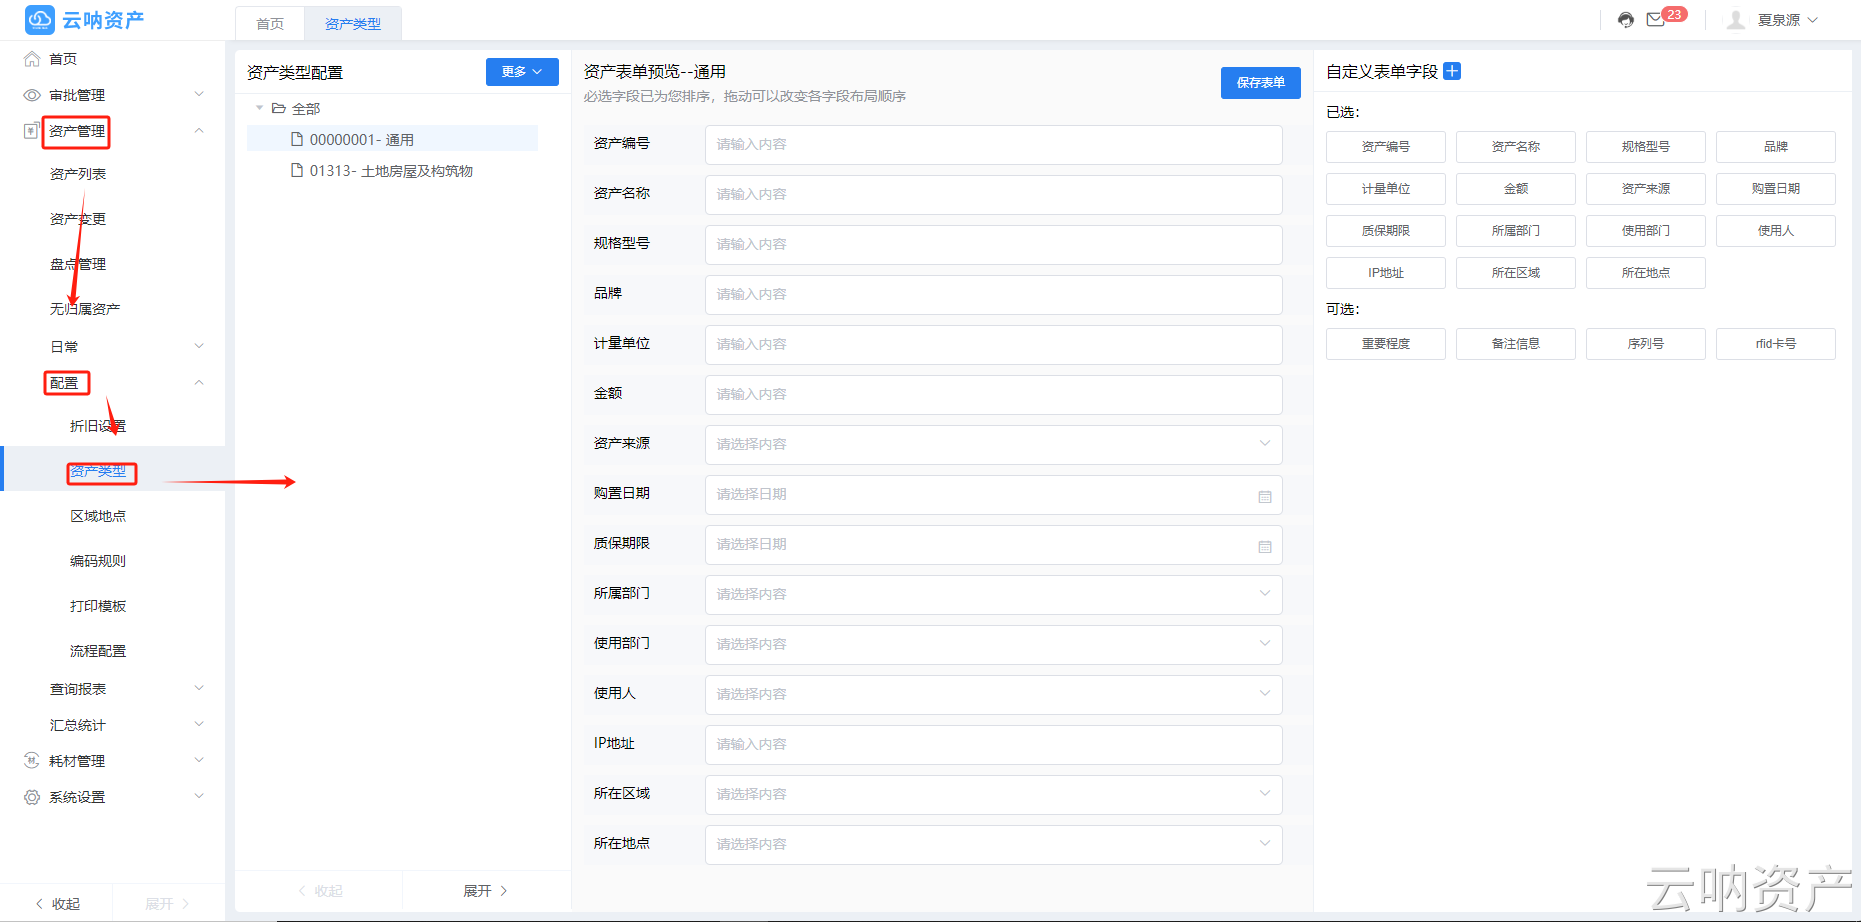Focus the 品牌 input field
This screenshot has width=1861, height=922.
pos(994,295)
